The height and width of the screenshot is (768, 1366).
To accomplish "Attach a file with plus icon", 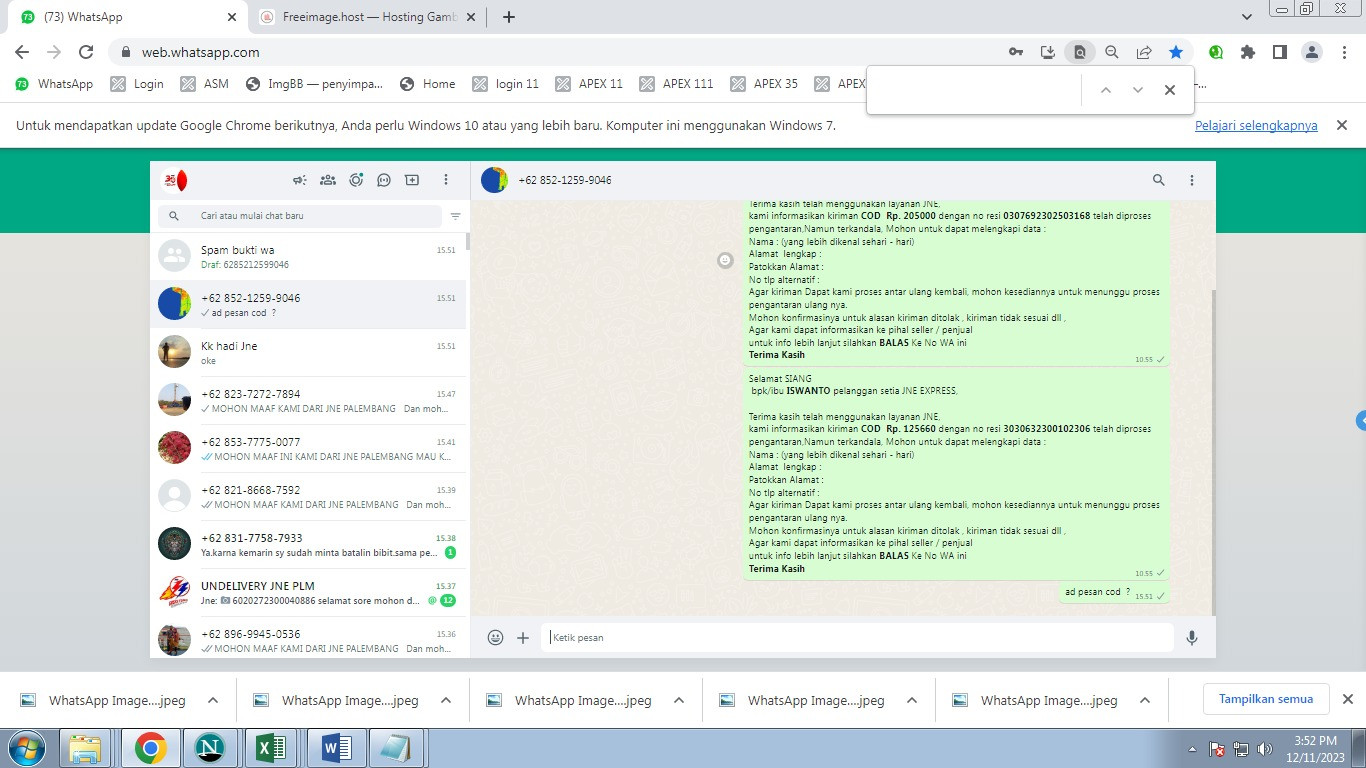I will coord(523,637).
